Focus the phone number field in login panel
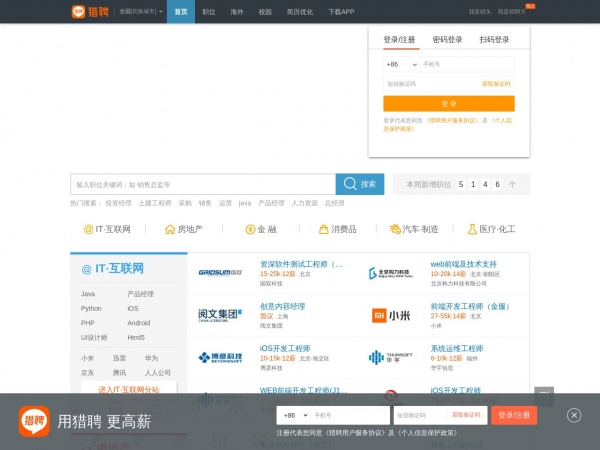This screenshot has width=600, height=450. [x=467, y=64]
